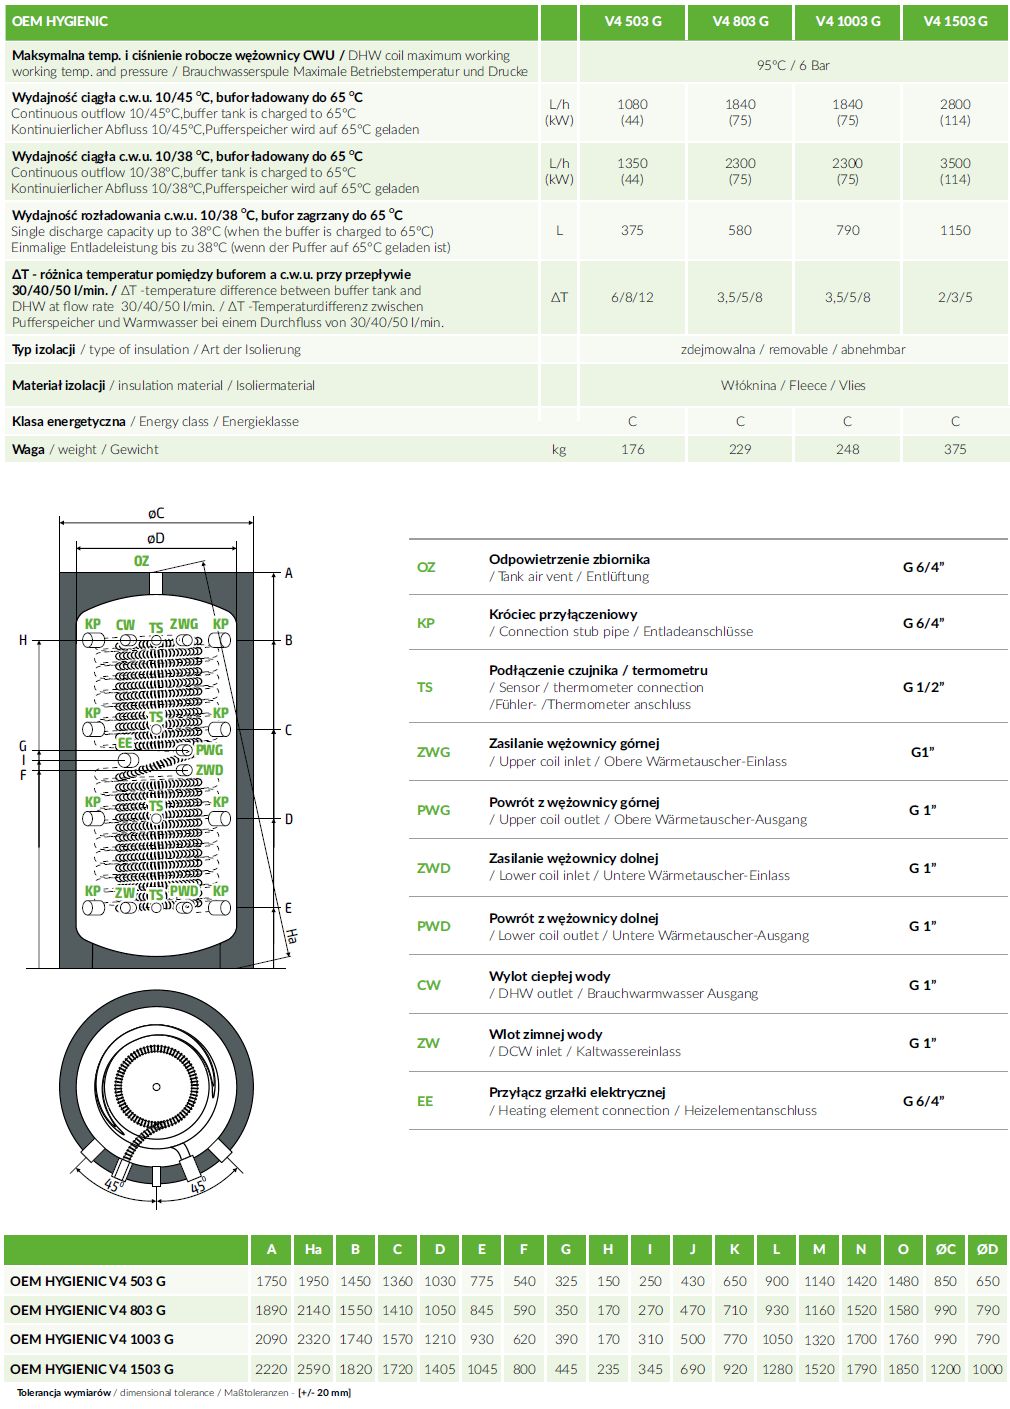Viewport: 1010px width, 1409px height.
Task: Click the 1350 (44) outflow value
Action: click(x=632, y=171)
